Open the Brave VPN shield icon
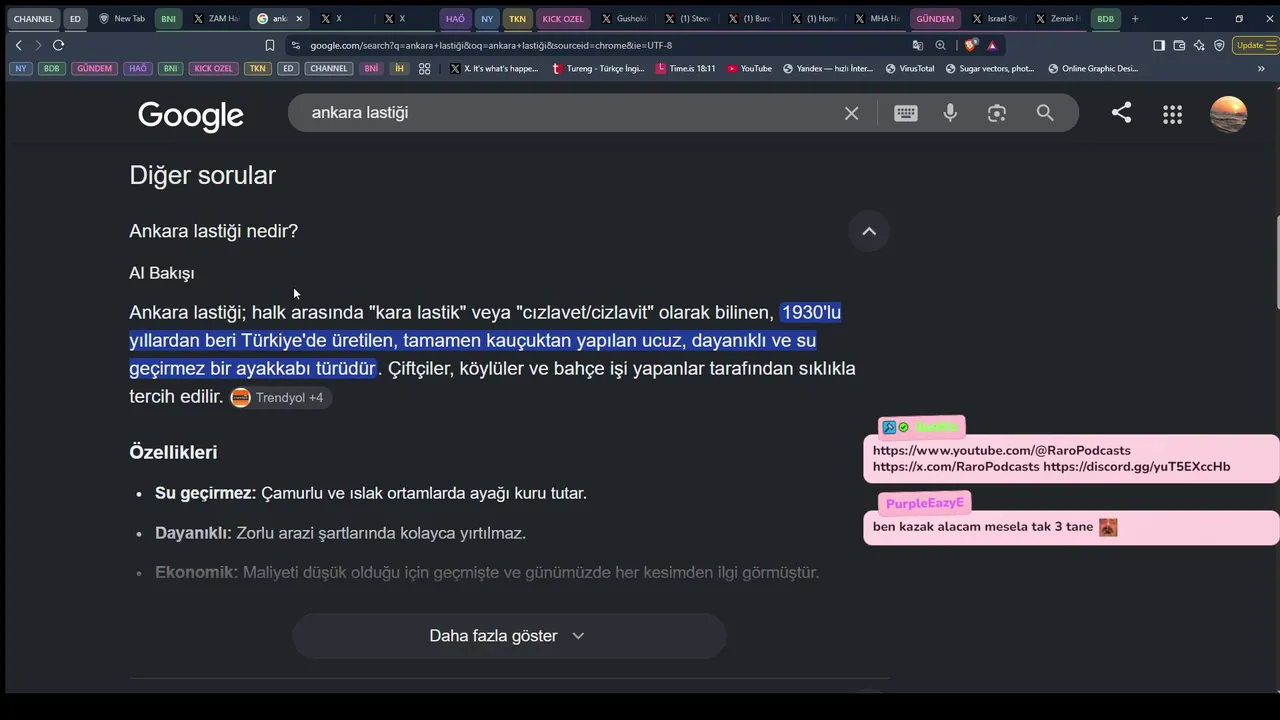1280x720 pixels. tap(1219, 45)
